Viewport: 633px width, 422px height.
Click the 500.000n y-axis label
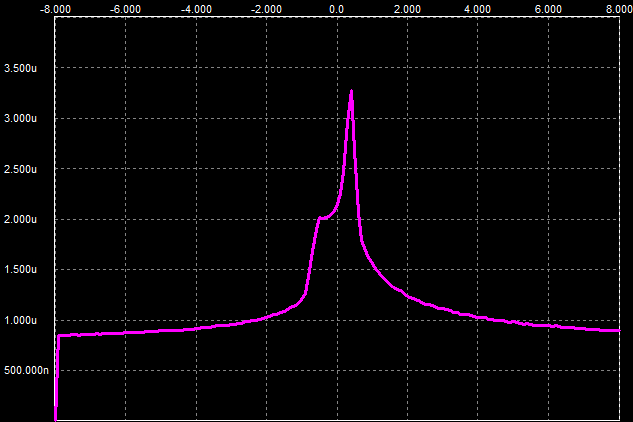click(26, 370)
